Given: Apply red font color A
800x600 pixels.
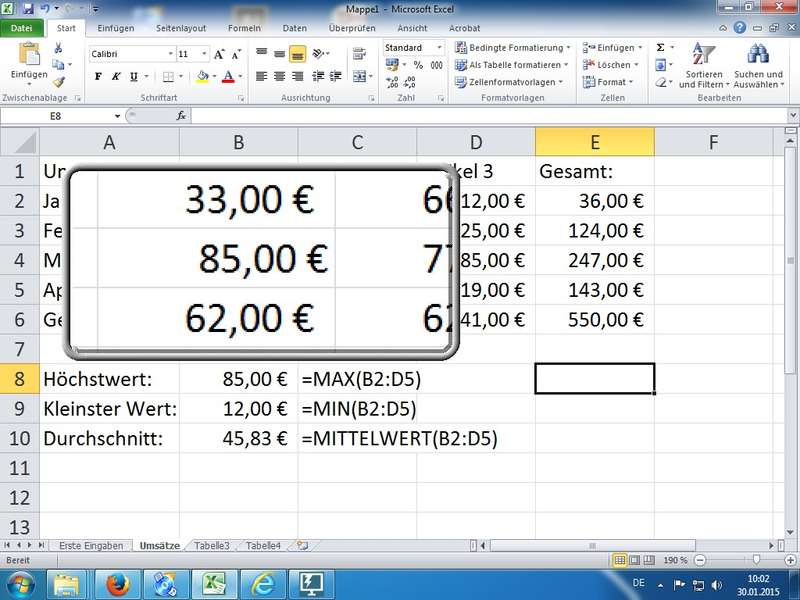Looking at the screenshot, I should tap(229, 77).
